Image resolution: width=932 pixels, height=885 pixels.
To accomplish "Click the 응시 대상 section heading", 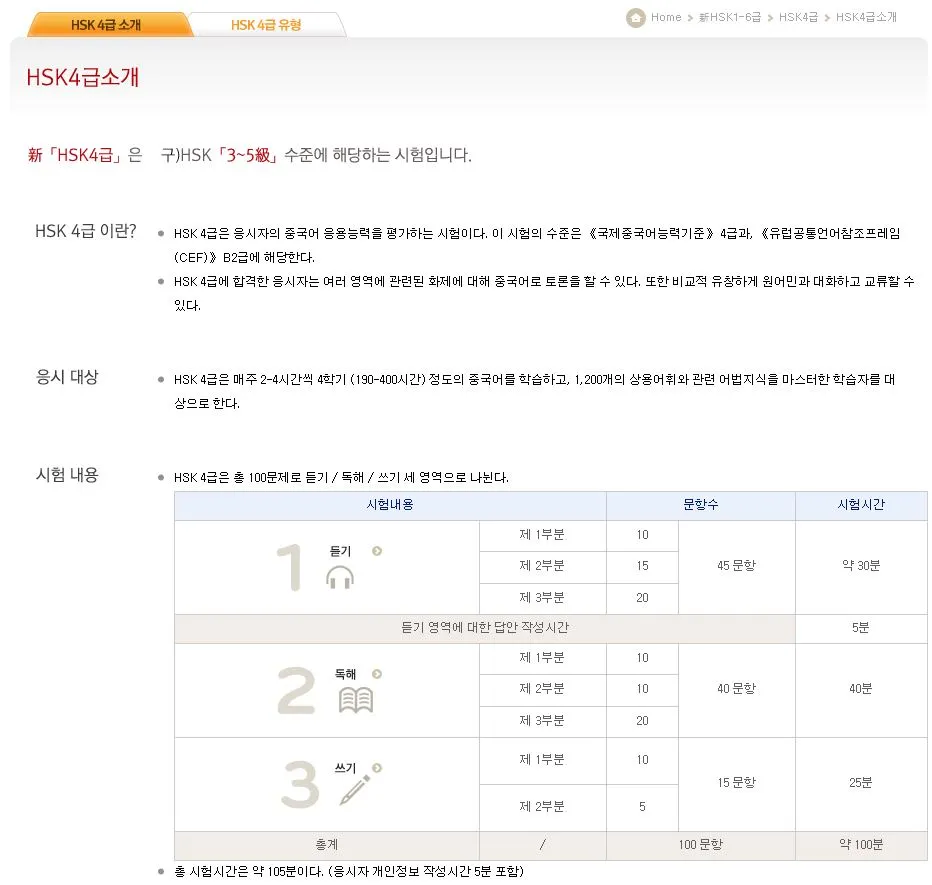I will (x=67, y=377).
